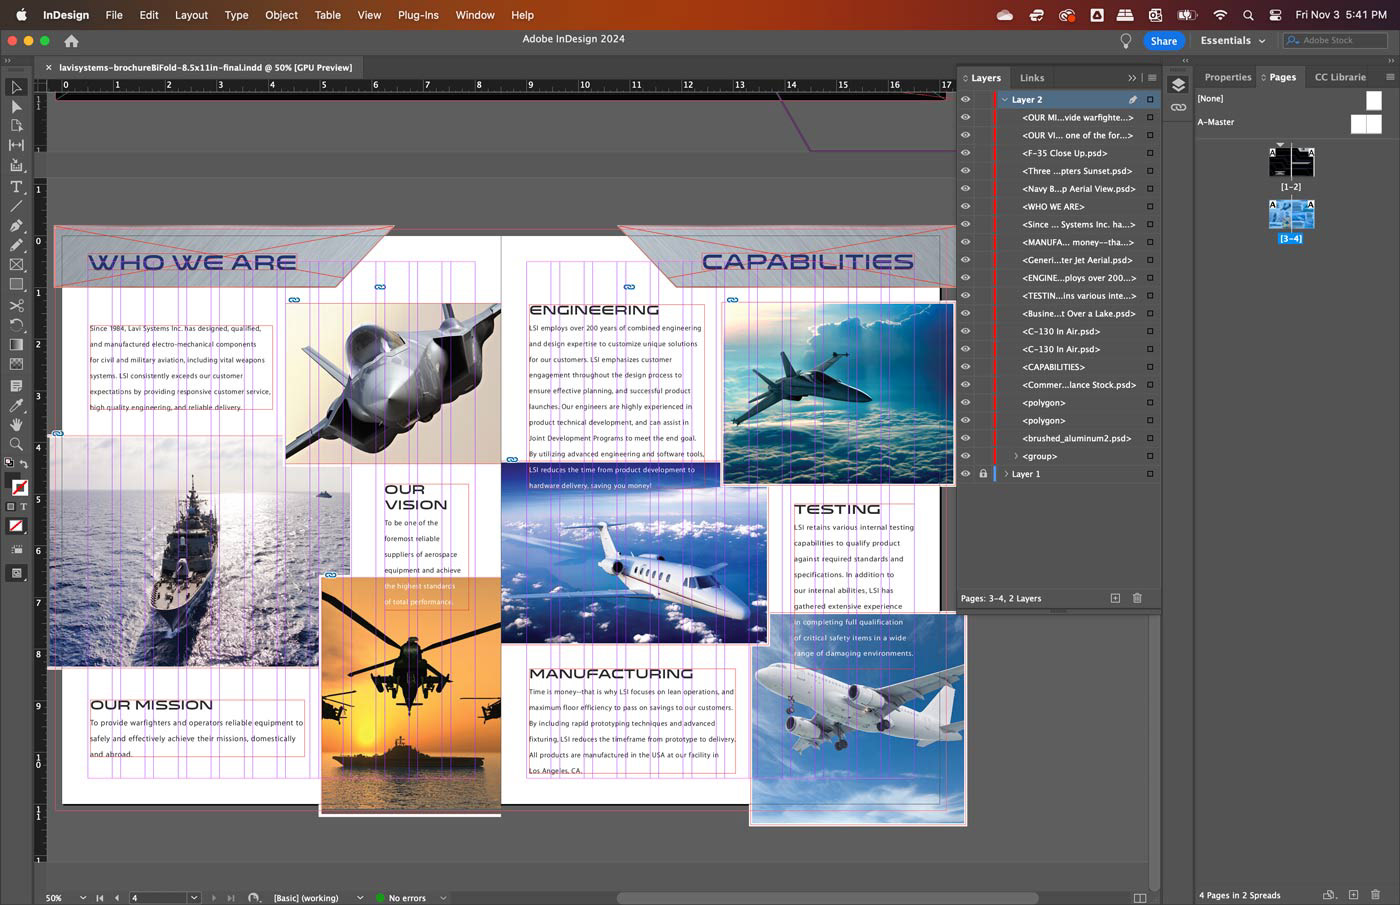Select the Rectangle shape tool
The height and width of the screenshot is (905, 1400).
16,285
